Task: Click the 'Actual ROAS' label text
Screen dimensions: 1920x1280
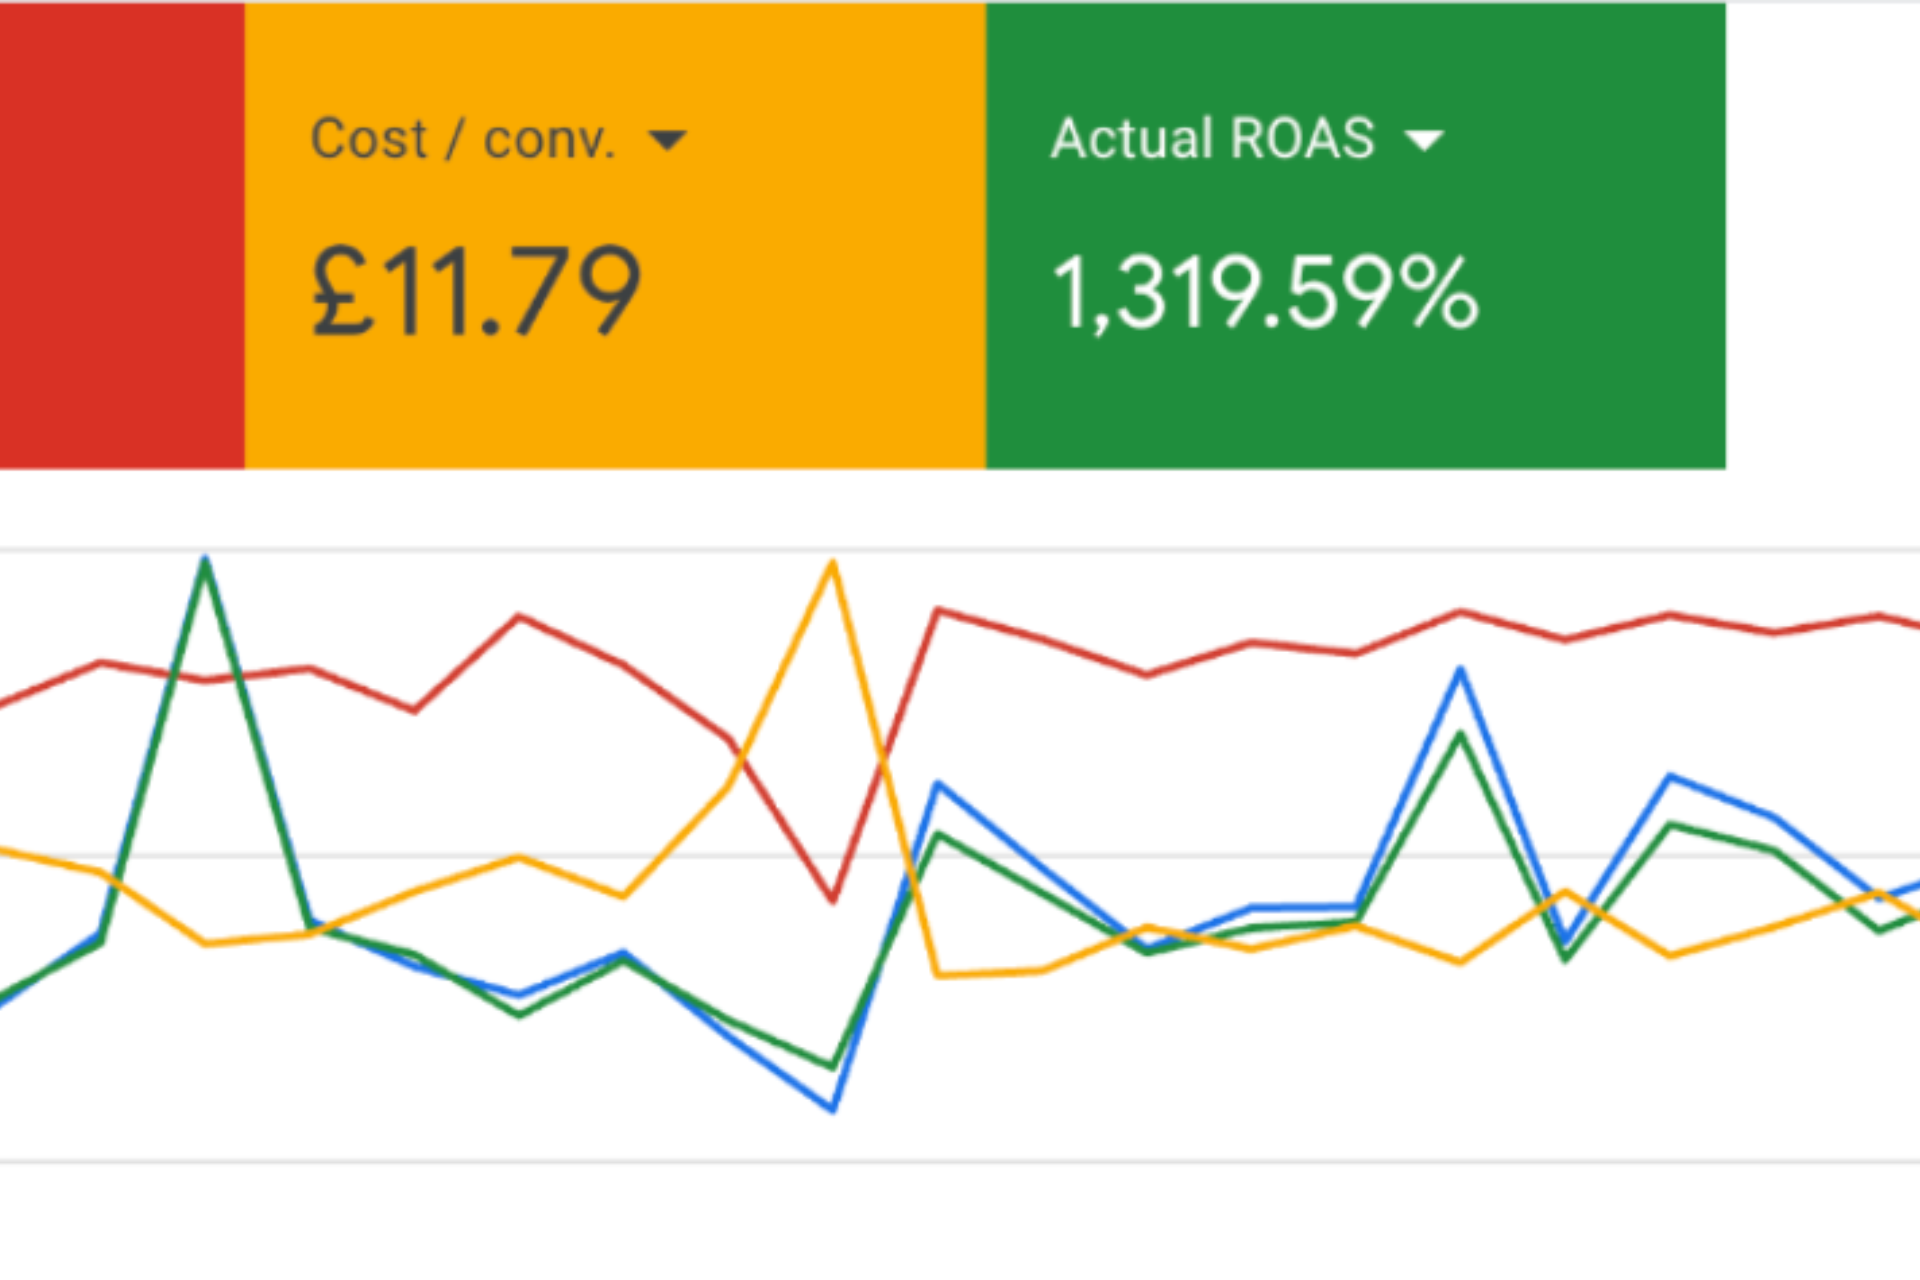Action: pyautogui.click(x=1212, y=138)
